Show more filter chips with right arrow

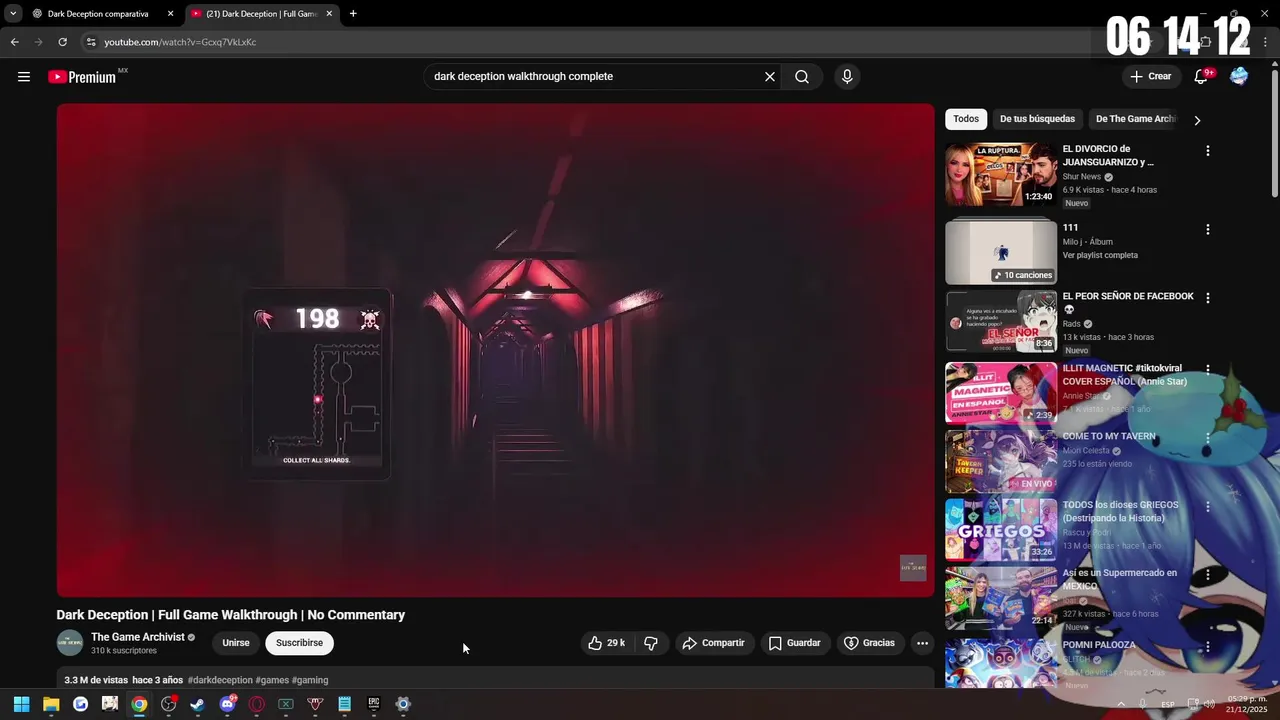click(1197, 120)
